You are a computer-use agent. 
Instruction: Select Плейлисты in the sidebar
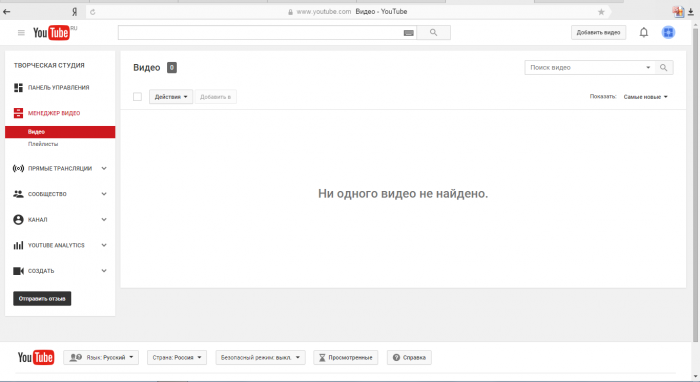[x=43, y=144]
